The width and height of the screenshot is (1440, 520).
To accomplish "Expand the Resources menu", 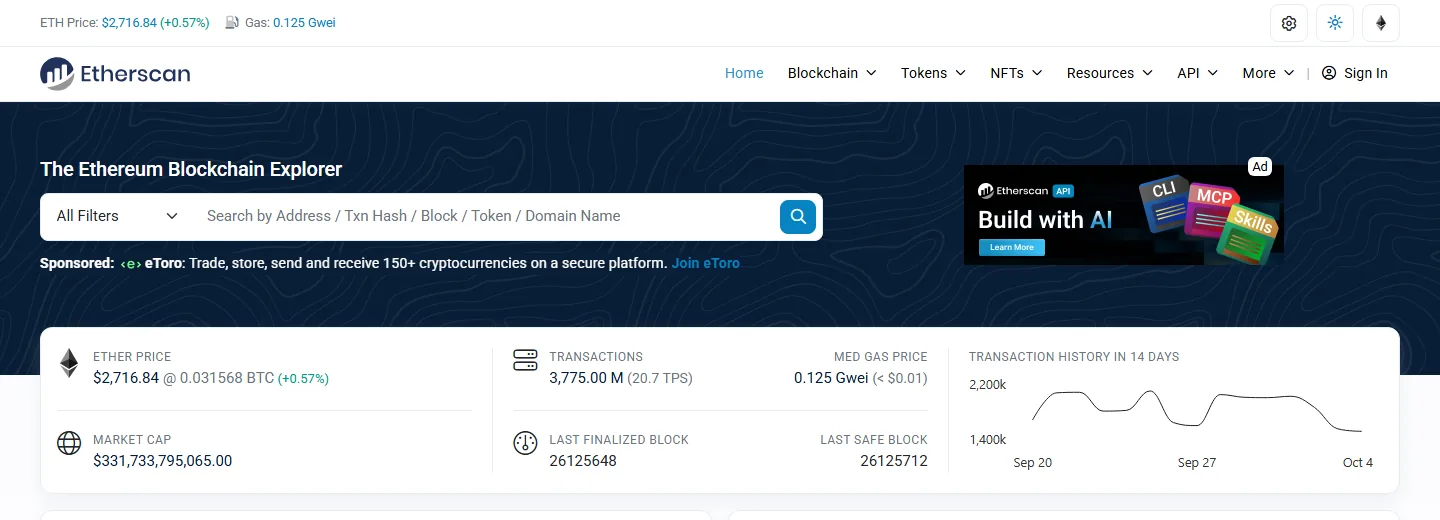I will 1110,73.
